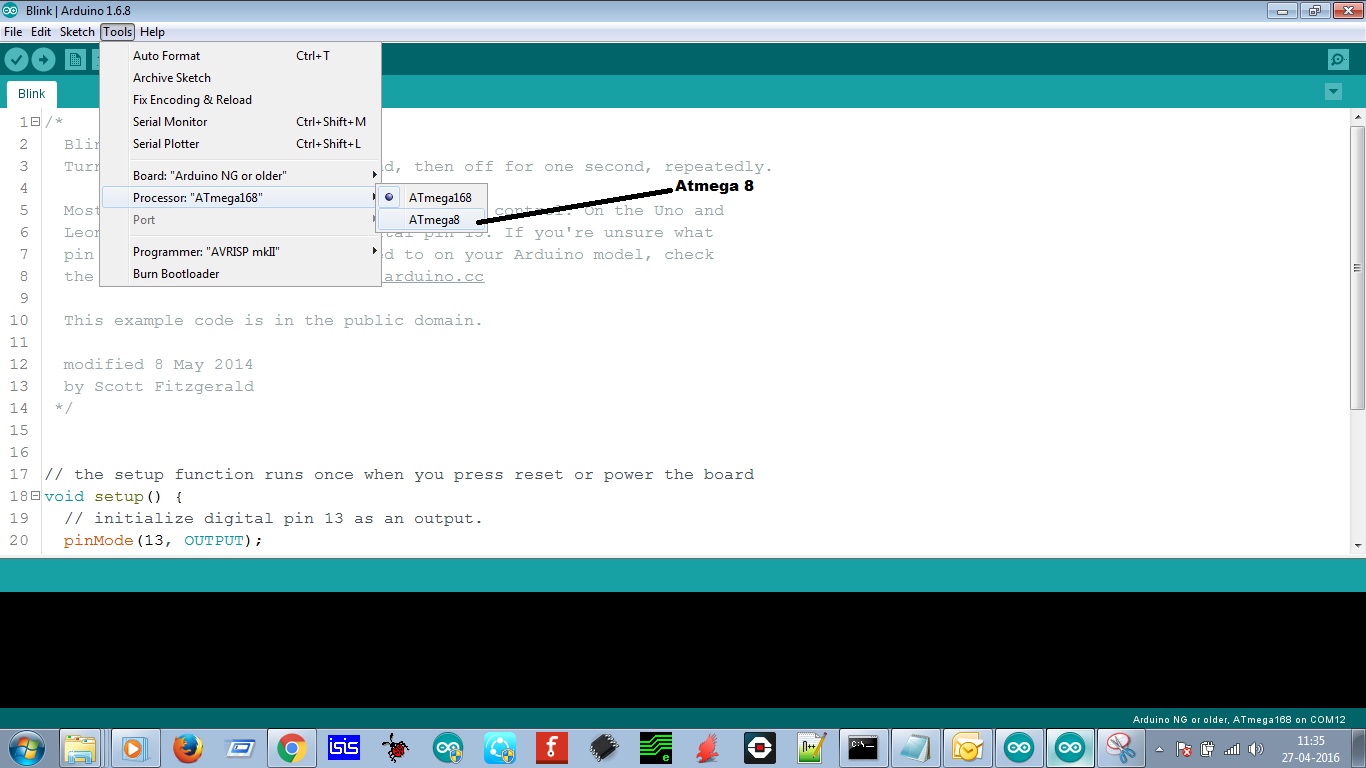
Task: Choose Auto Format from Tools menu
Action: click(x=240, y=56)
